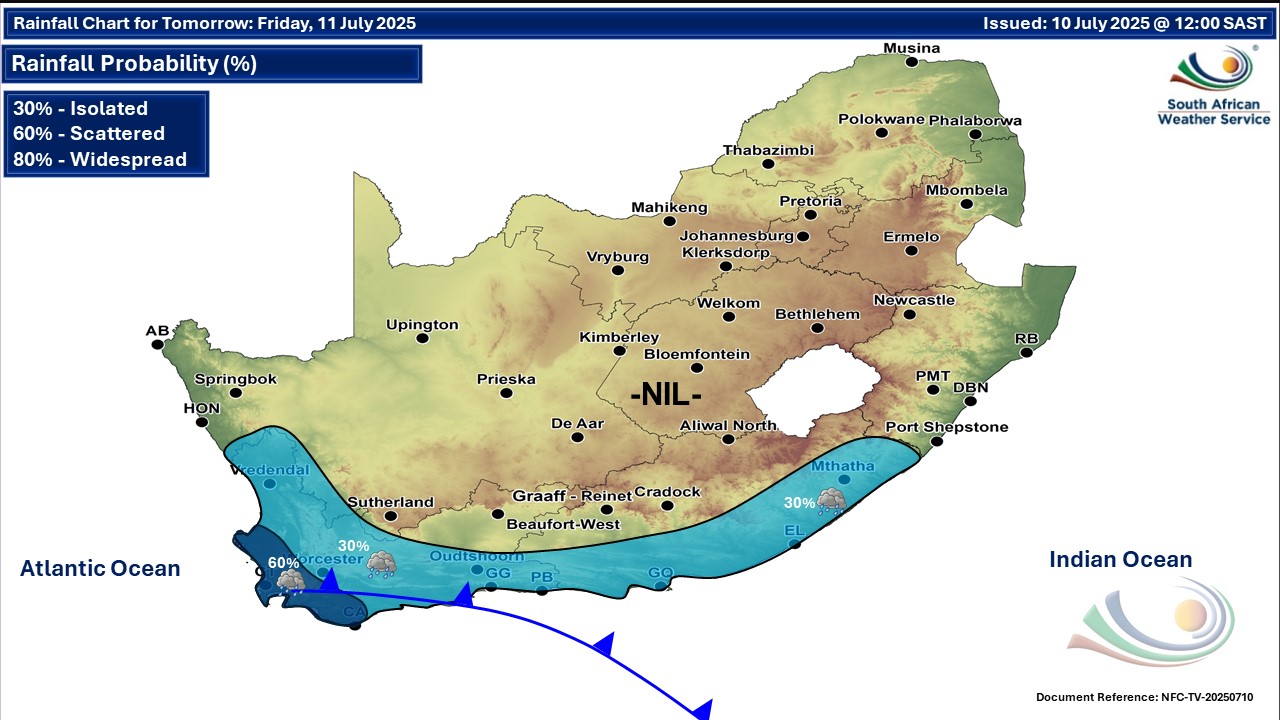
Task: Select the 80% - Widespread legend entry
Action: coord(100,159)
